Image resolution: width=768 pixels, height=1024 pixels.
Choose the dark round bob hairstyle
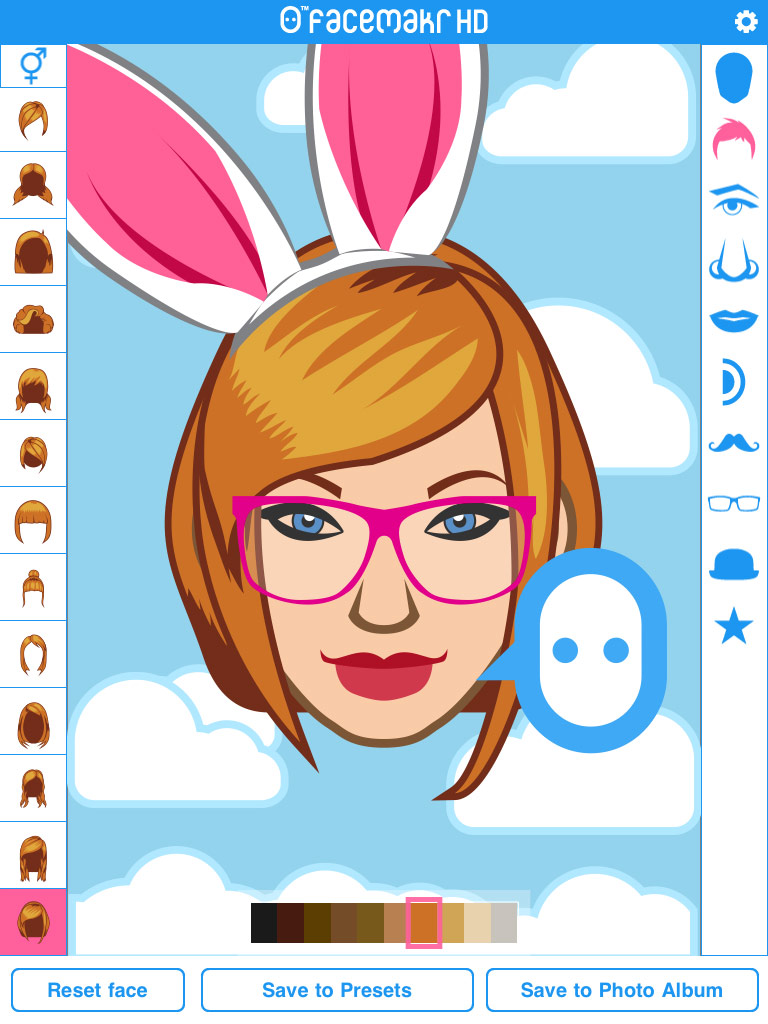tap(33, 252)
